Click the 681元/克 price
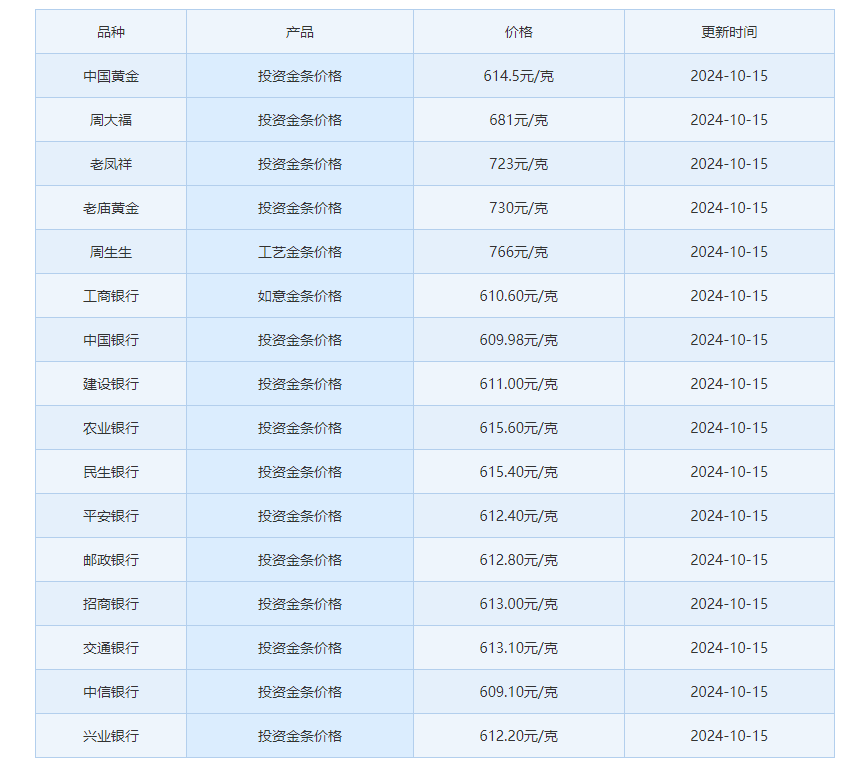Screen dimensions: 859x769 [518, 120]
